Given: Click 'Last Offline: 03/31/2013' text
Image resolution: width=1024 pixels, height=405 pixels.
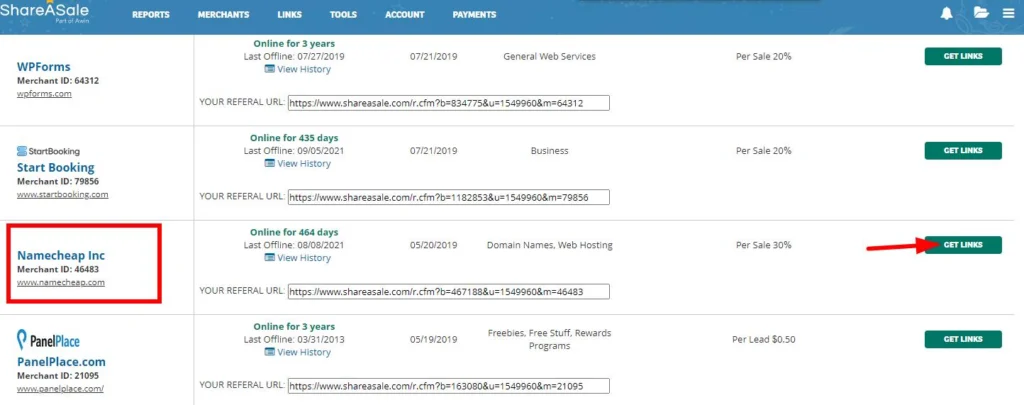Looking at the screenshot, I should tap(294, 339).
